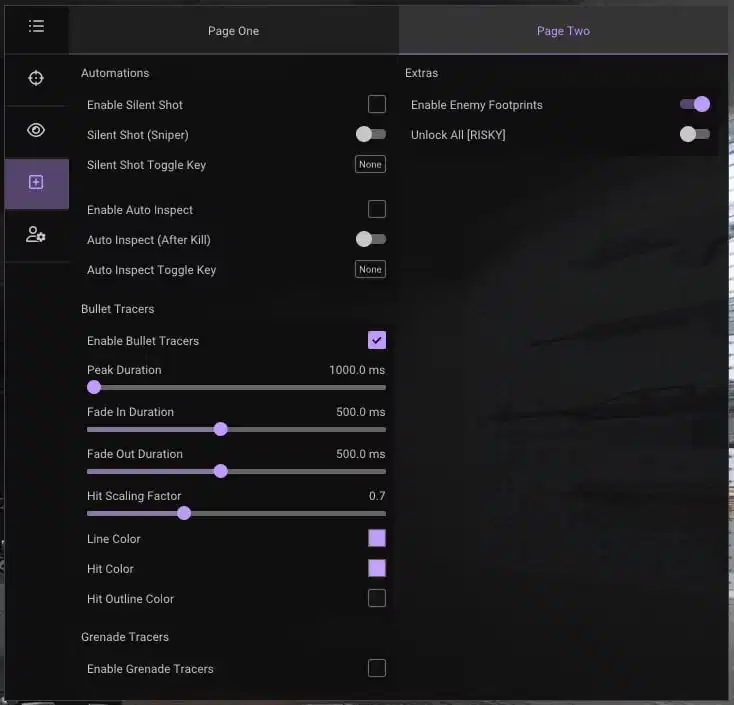
Task: Toggle Silent Shot (Sniper) switch
Action: tap(371, 134)
